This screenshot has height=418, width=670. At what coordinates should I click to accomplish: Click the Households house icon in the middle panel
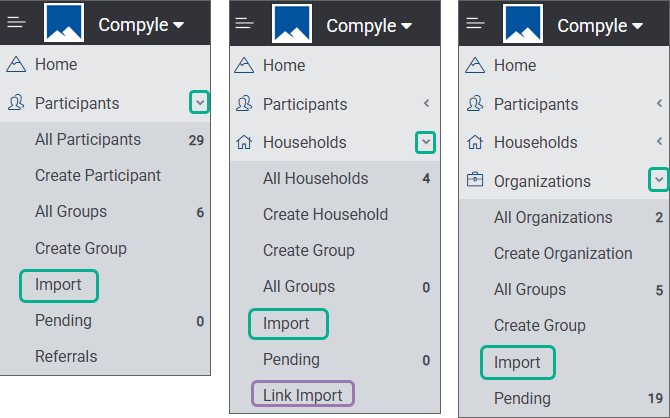(244, 142)
